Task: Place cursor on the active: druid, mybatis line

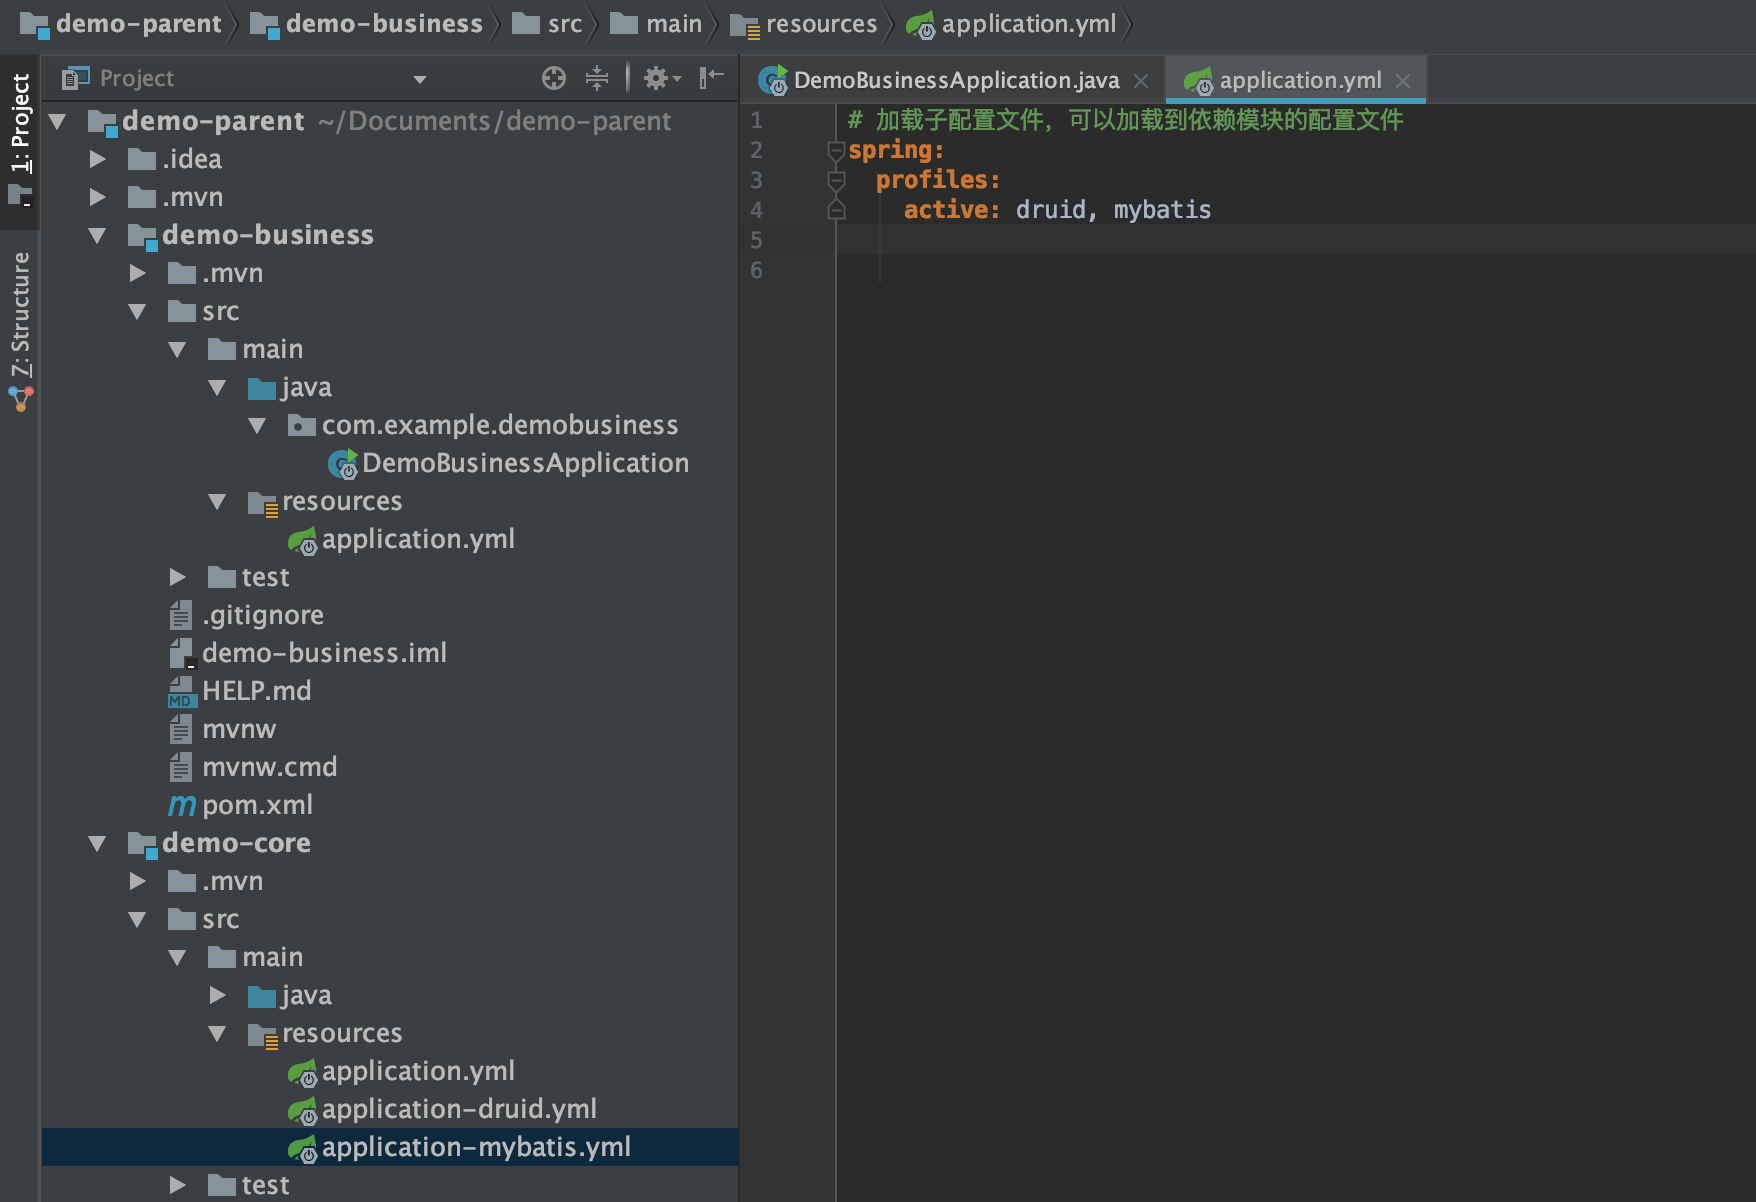Action: click(1057, 210)
